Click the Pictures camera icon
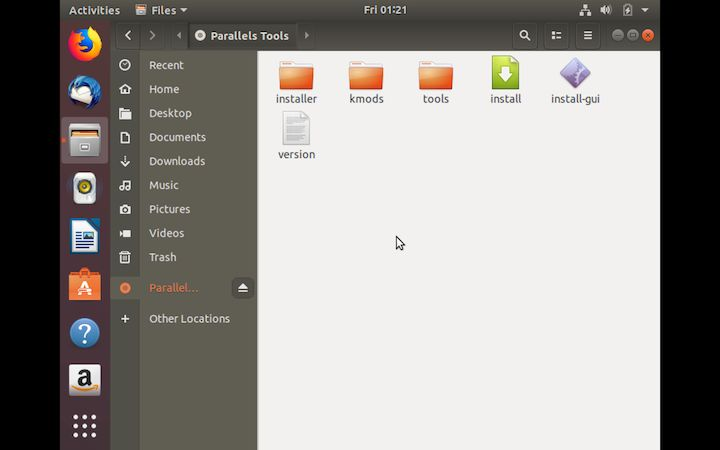720x450 pixels. click(125, 209)
